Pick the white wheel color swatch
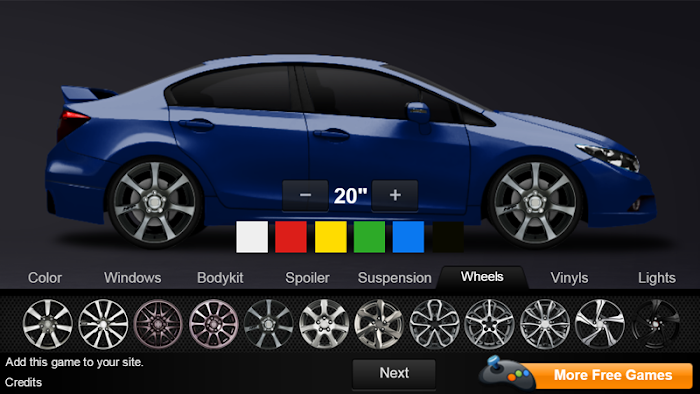 pos(252,237)
